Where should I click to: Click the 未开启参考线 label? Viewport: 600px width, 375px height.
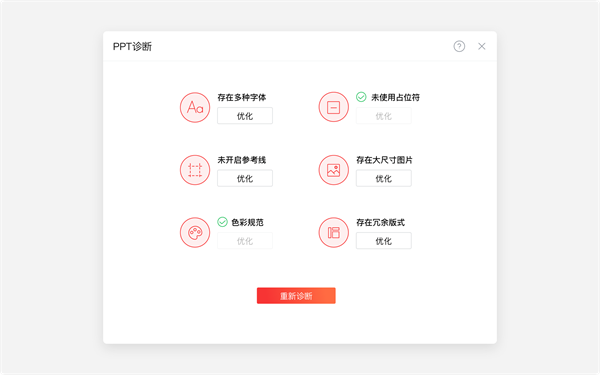[x=242, y=160]
